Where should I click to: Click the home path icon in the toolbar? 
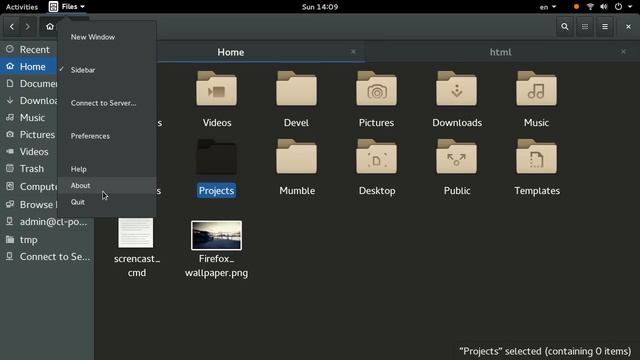tap(50, 27)
